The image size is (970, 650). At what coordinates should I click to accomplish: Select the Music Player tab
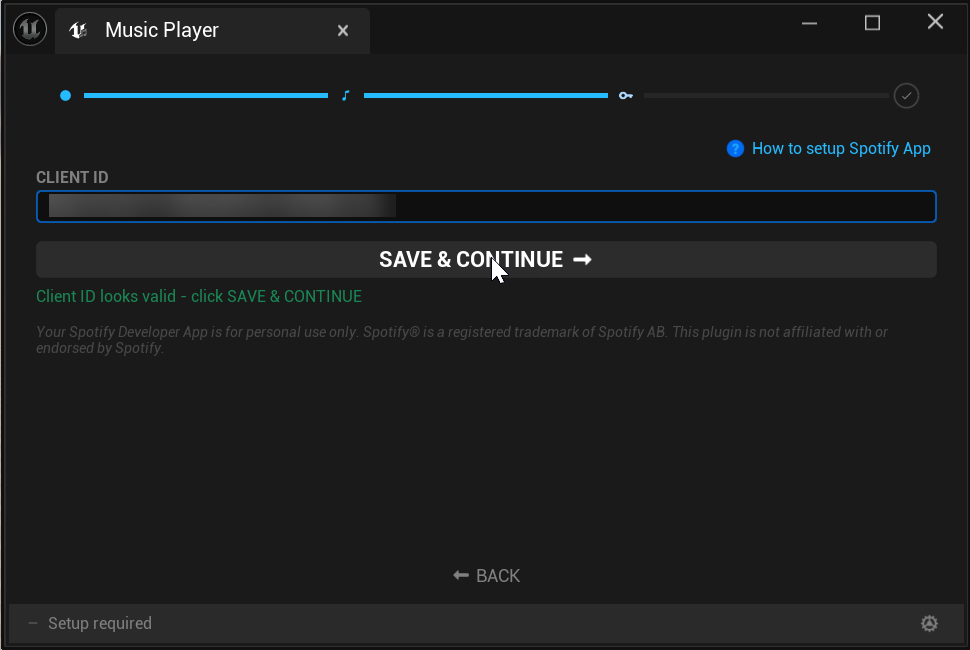(212, 30)
